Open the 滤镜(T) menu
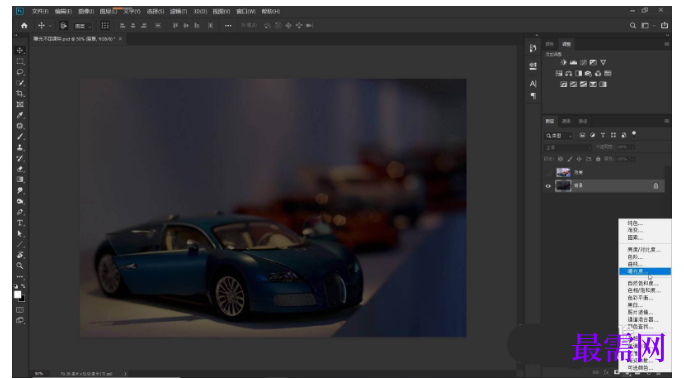The image size is (684, 379). [x=178, y=11]
